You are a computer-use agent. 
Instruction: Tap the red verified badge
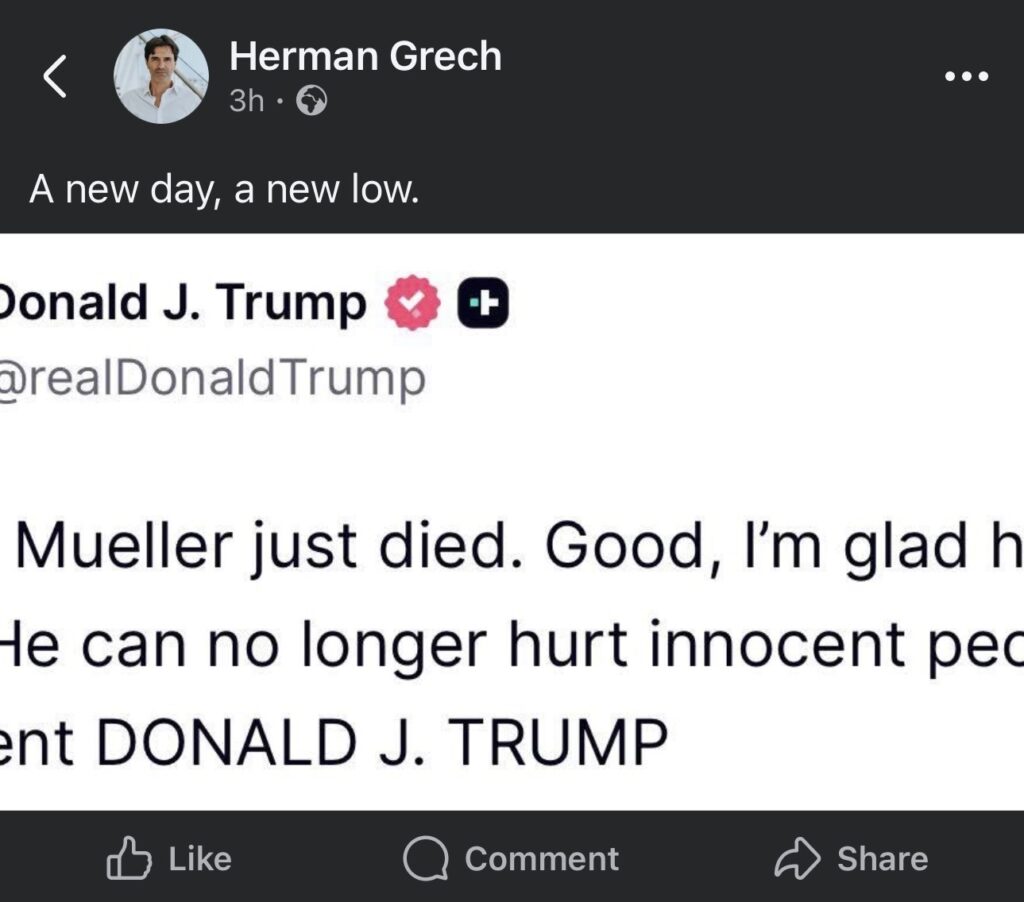click(x=412, y=304)
